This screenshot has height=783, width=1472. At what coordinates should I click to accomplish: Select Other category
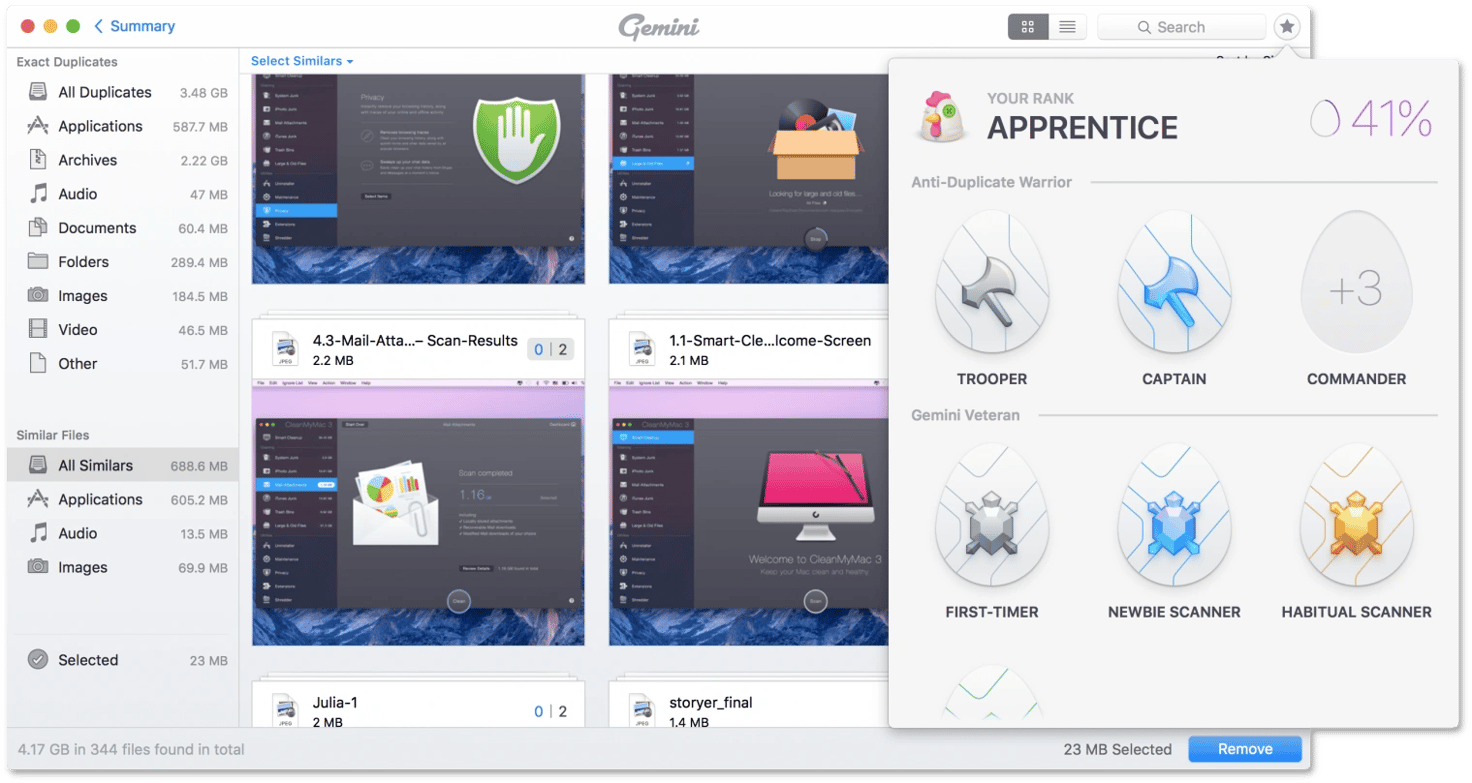[122, 364]
